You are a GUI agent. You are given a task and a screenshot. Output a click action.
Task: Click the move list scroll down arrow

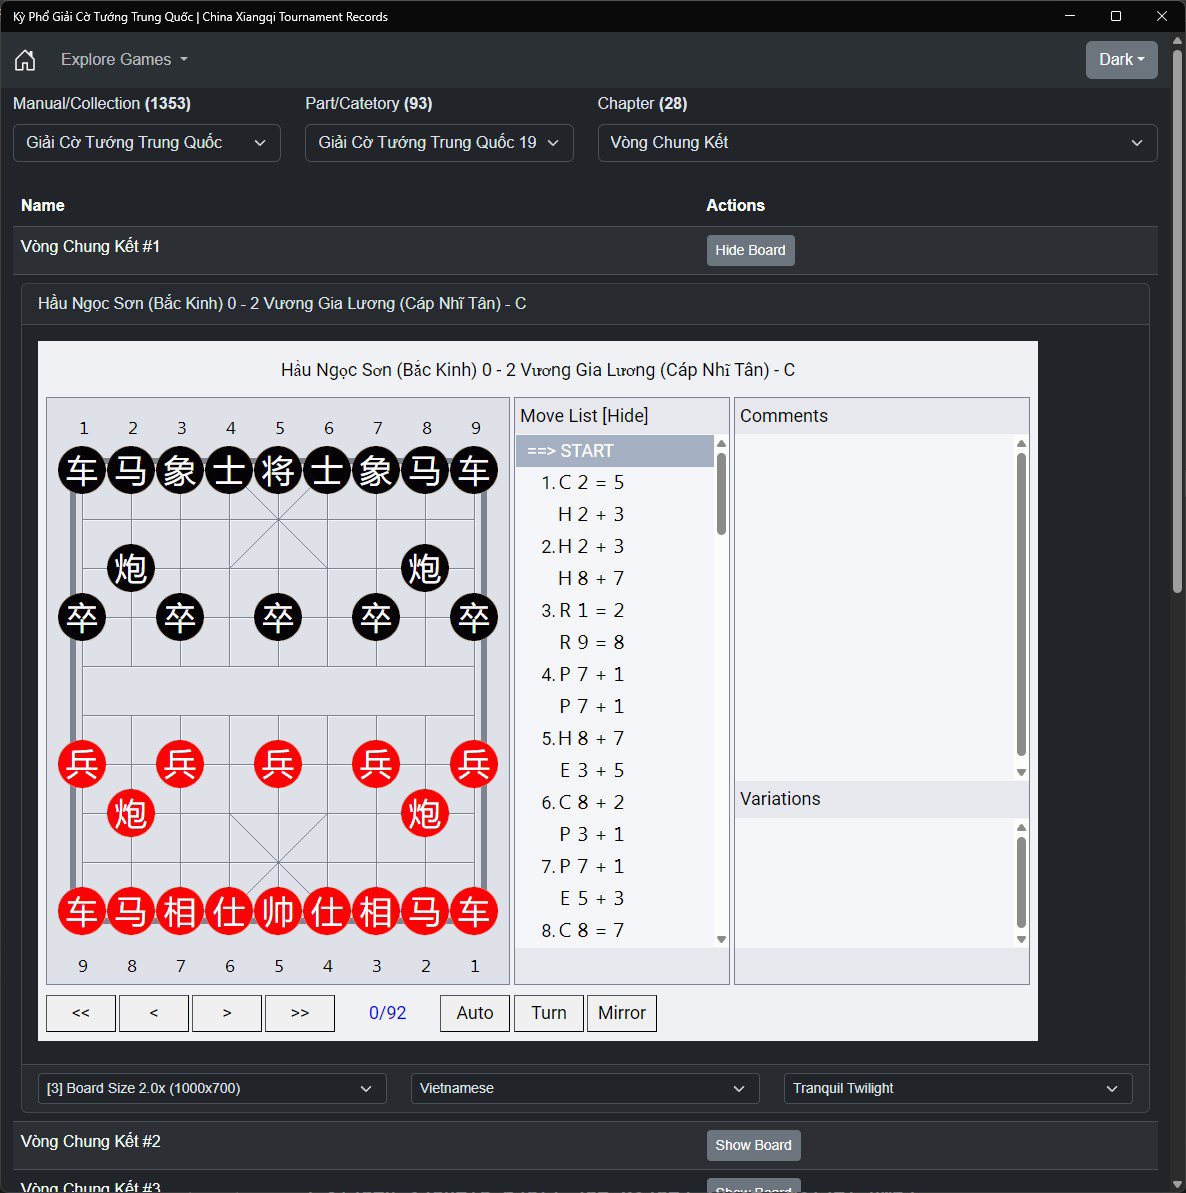pos(721,940)
